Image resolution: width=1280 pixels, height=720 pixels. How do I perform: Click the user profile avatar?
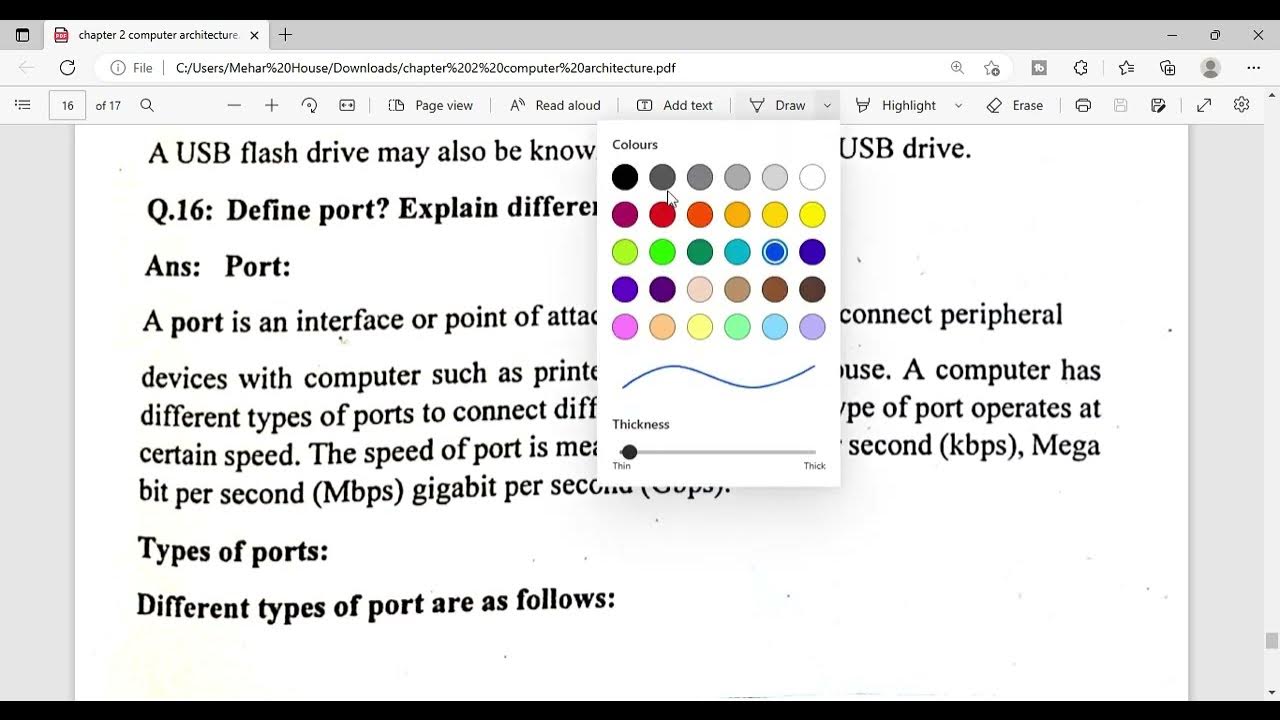coord(1210,68)
